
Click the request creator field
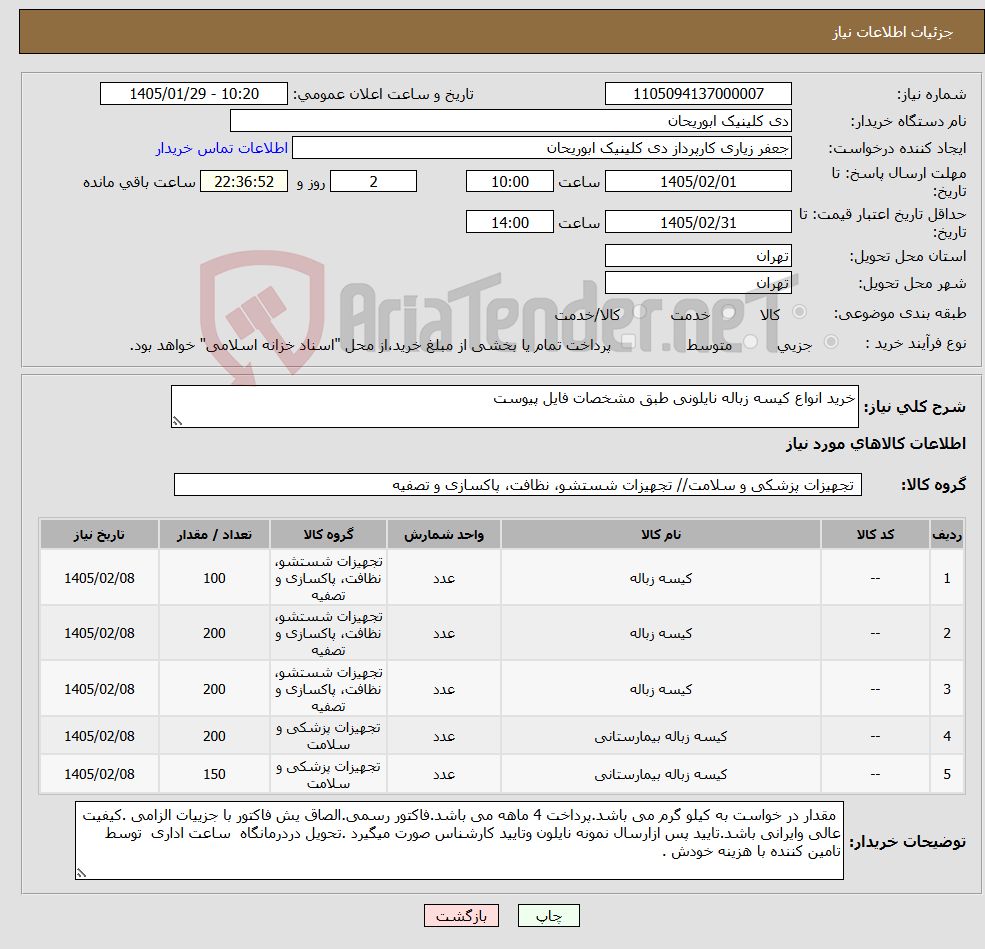(541, 148)
